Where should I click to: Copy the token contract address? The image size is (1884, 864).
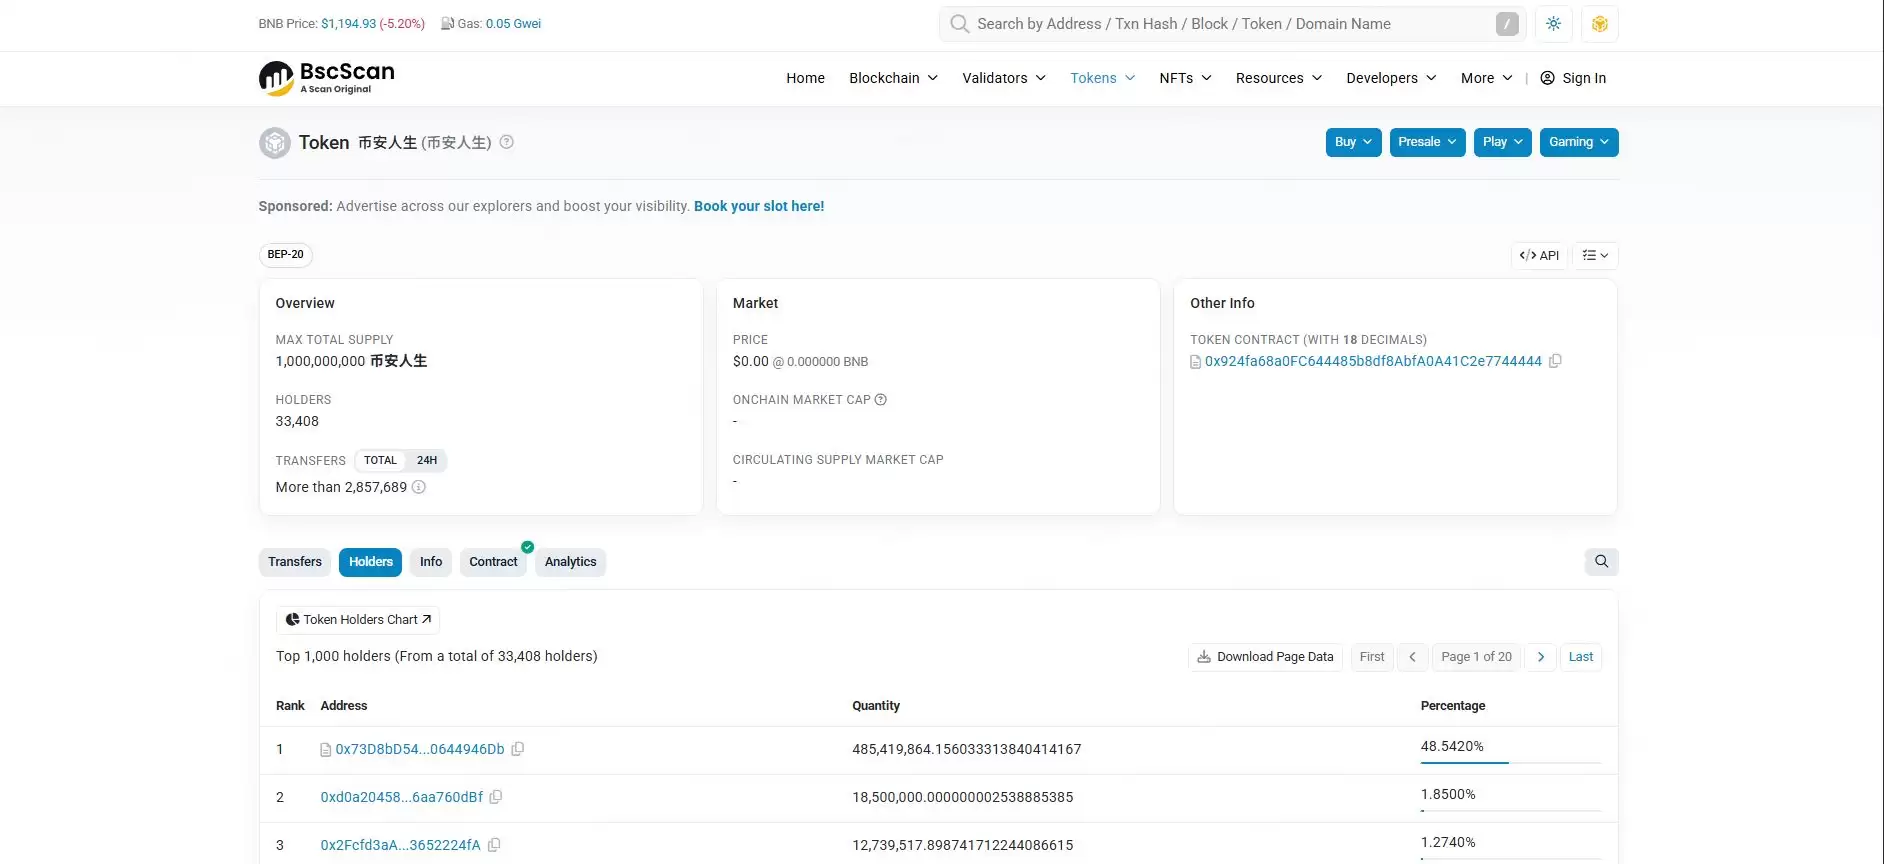coord(1555,361)
